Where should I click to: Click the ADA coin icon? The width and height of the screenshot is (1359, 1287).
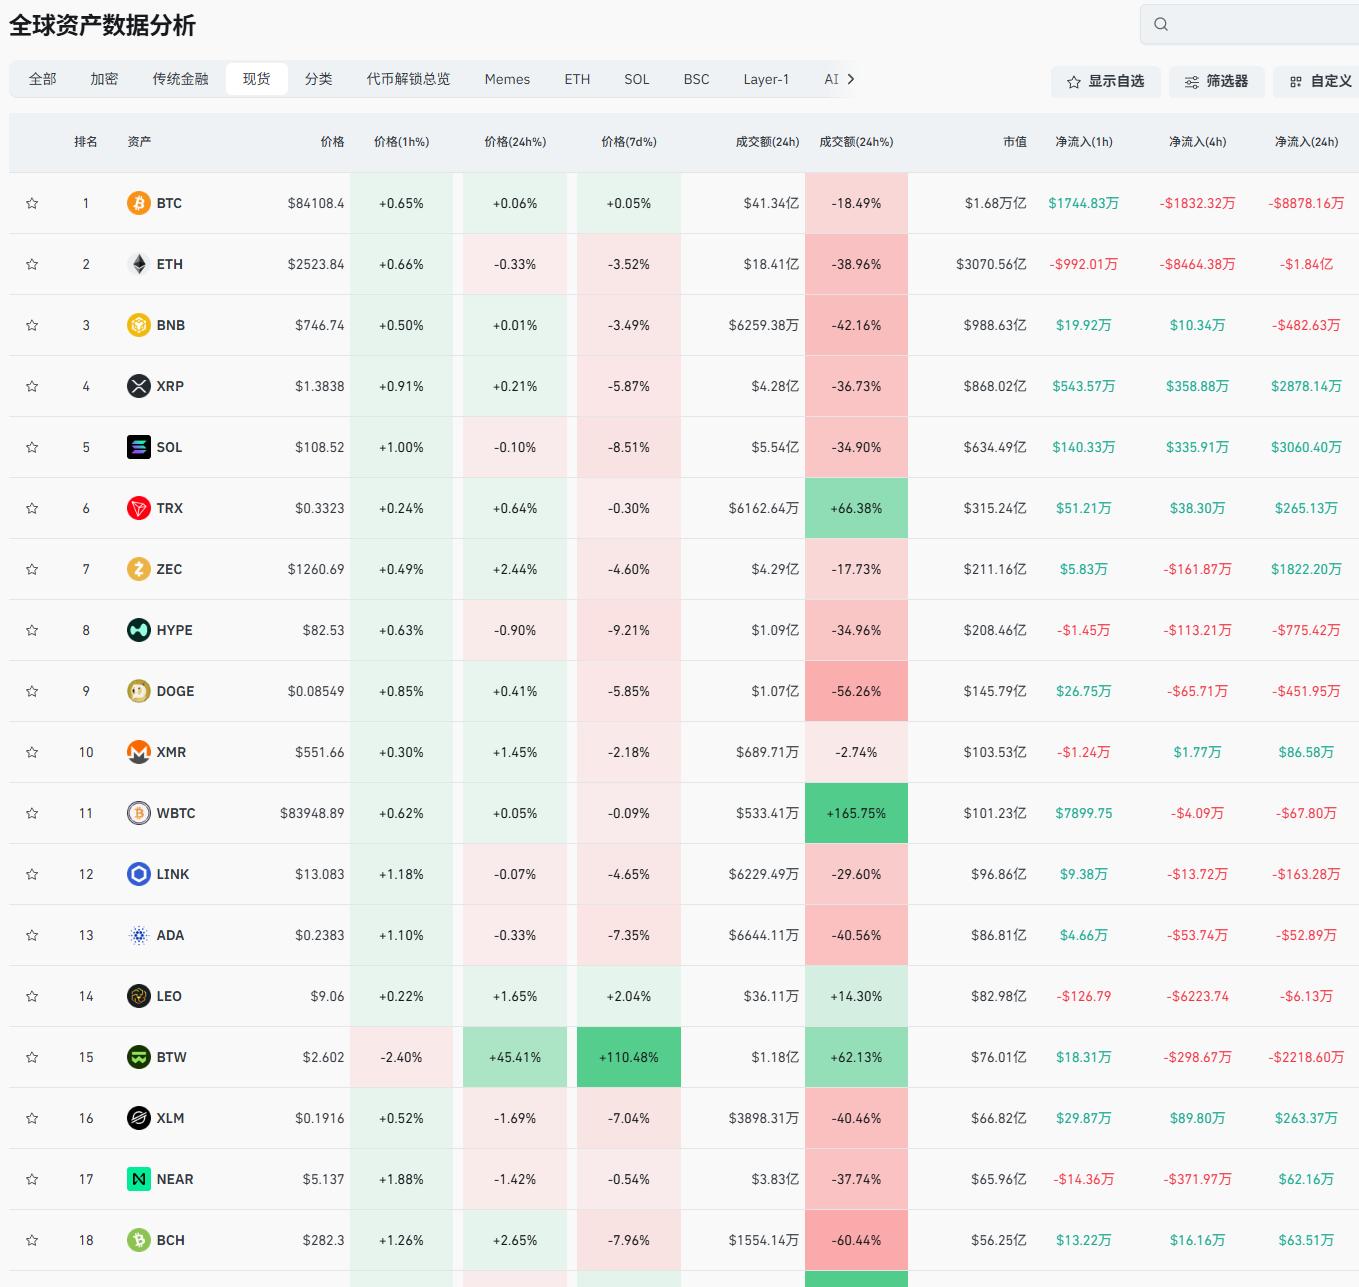(x=139, y=935)
